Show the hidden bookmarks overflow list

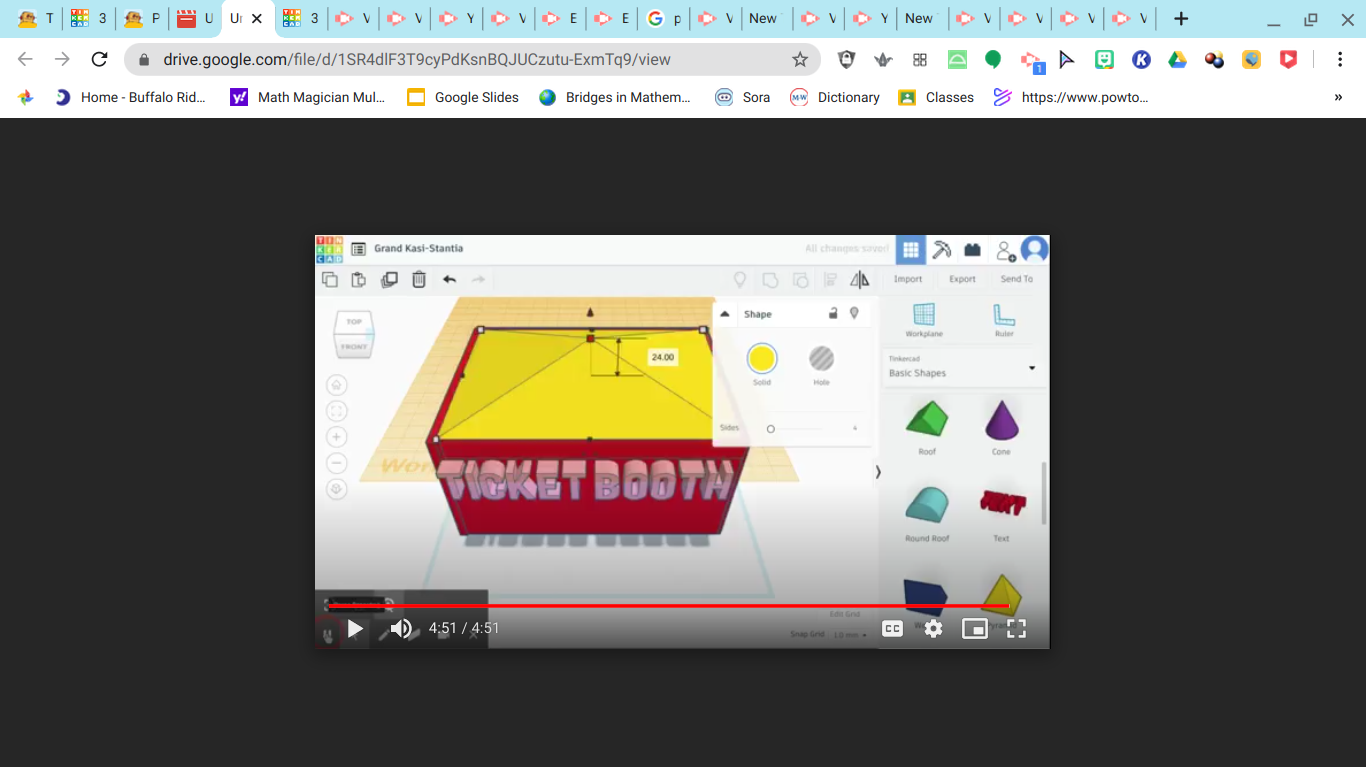click(x=1338, y=97)
